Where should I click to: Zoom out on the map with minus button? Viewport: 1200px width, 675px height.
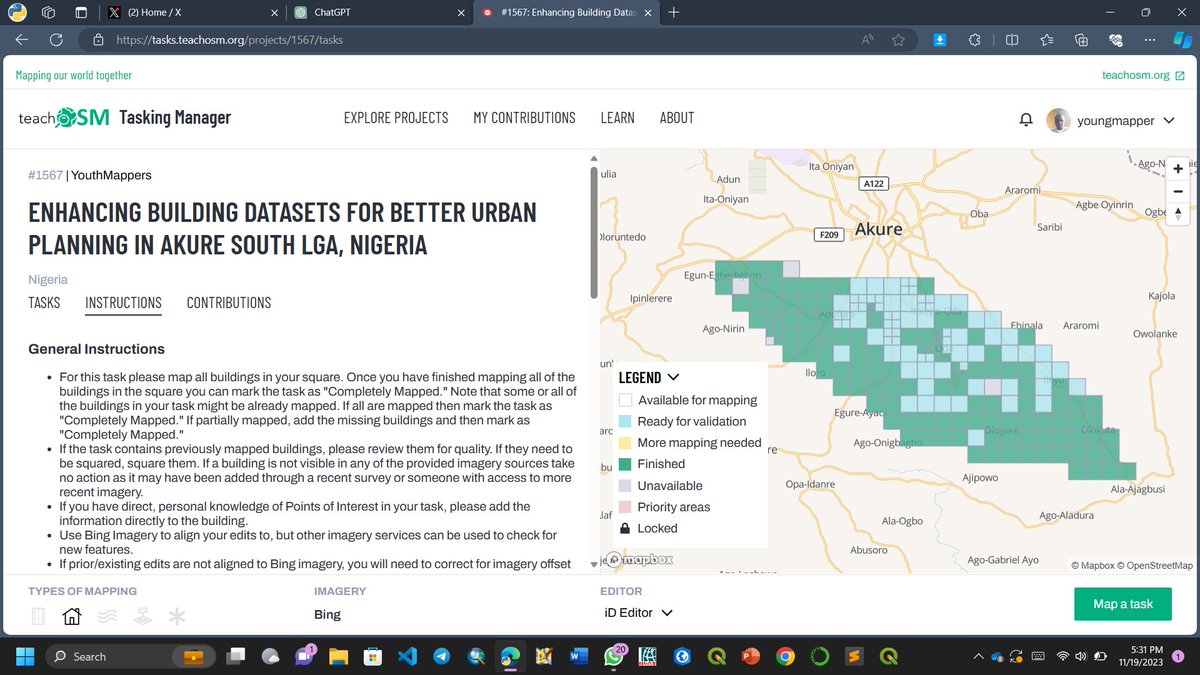(1177, 191)
